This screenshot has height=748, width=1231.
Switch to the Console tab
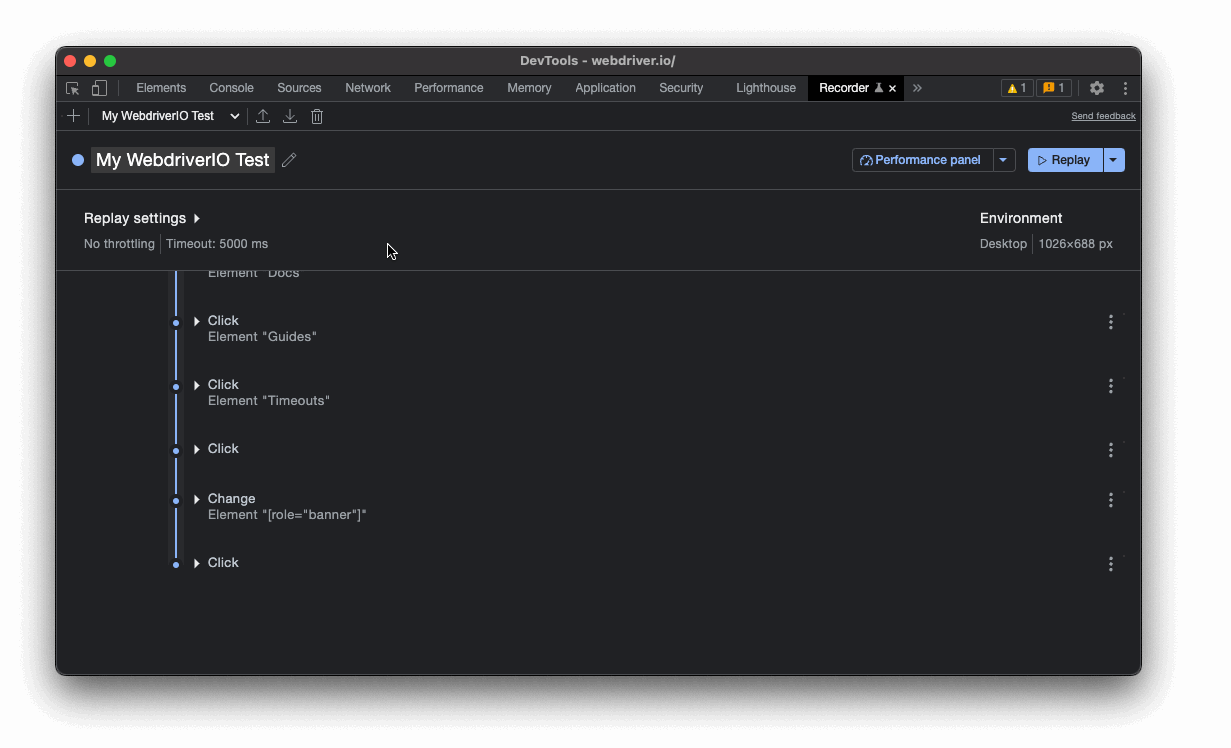pos(231,88)
